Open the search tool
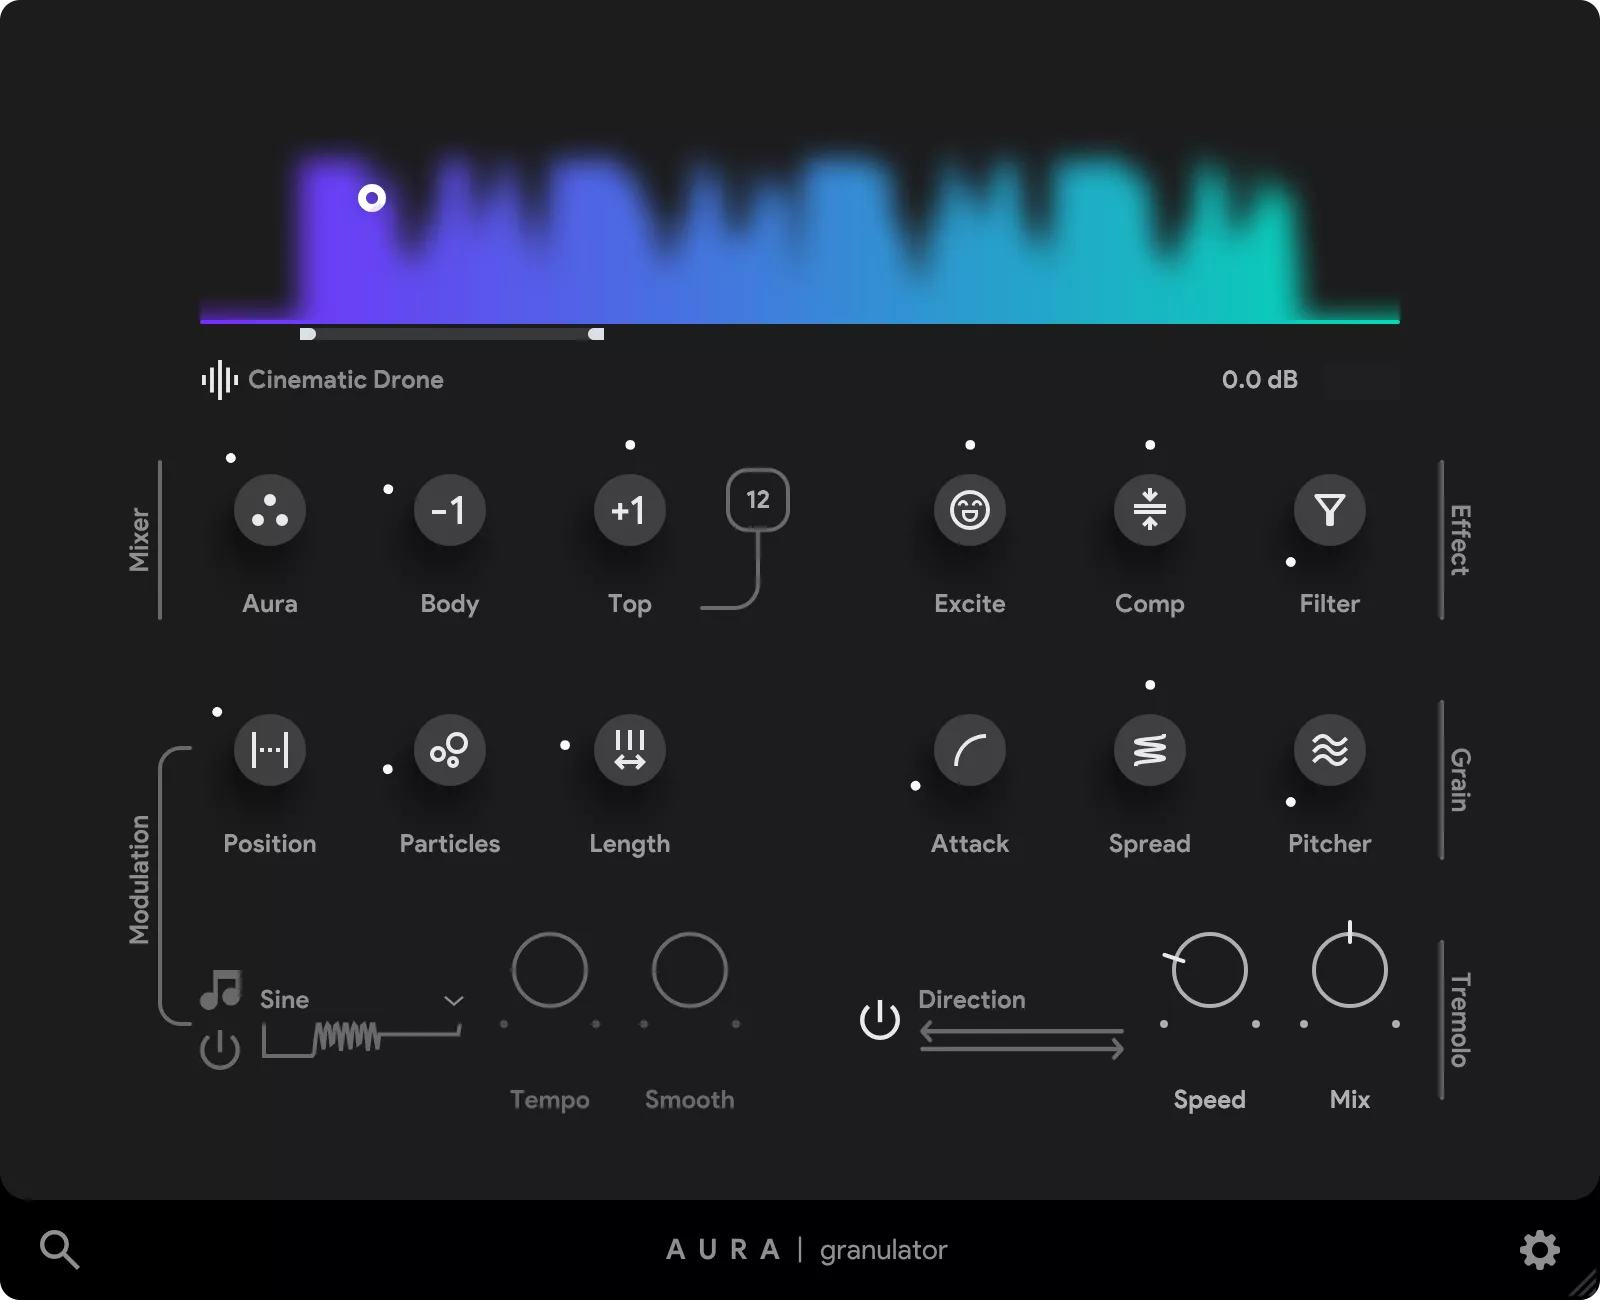The height and width of the screenshot is (1300, 1600). point(60,1249)
